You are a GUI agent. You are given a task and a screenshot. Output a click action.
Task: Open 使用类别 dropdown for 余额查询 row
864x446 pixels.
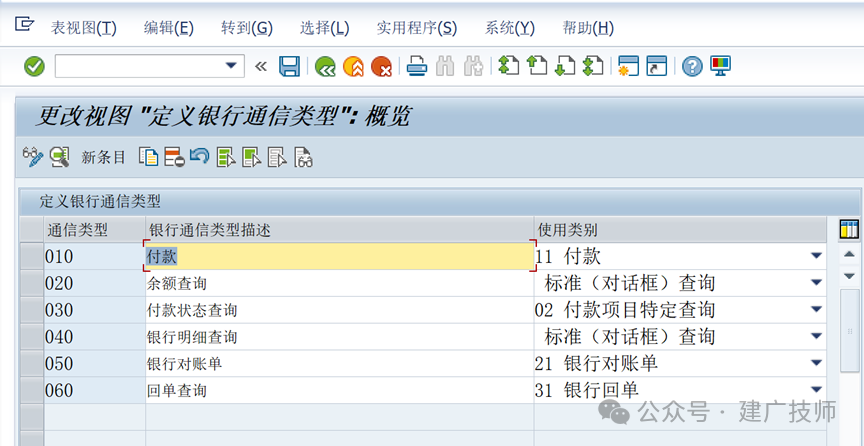816,283
